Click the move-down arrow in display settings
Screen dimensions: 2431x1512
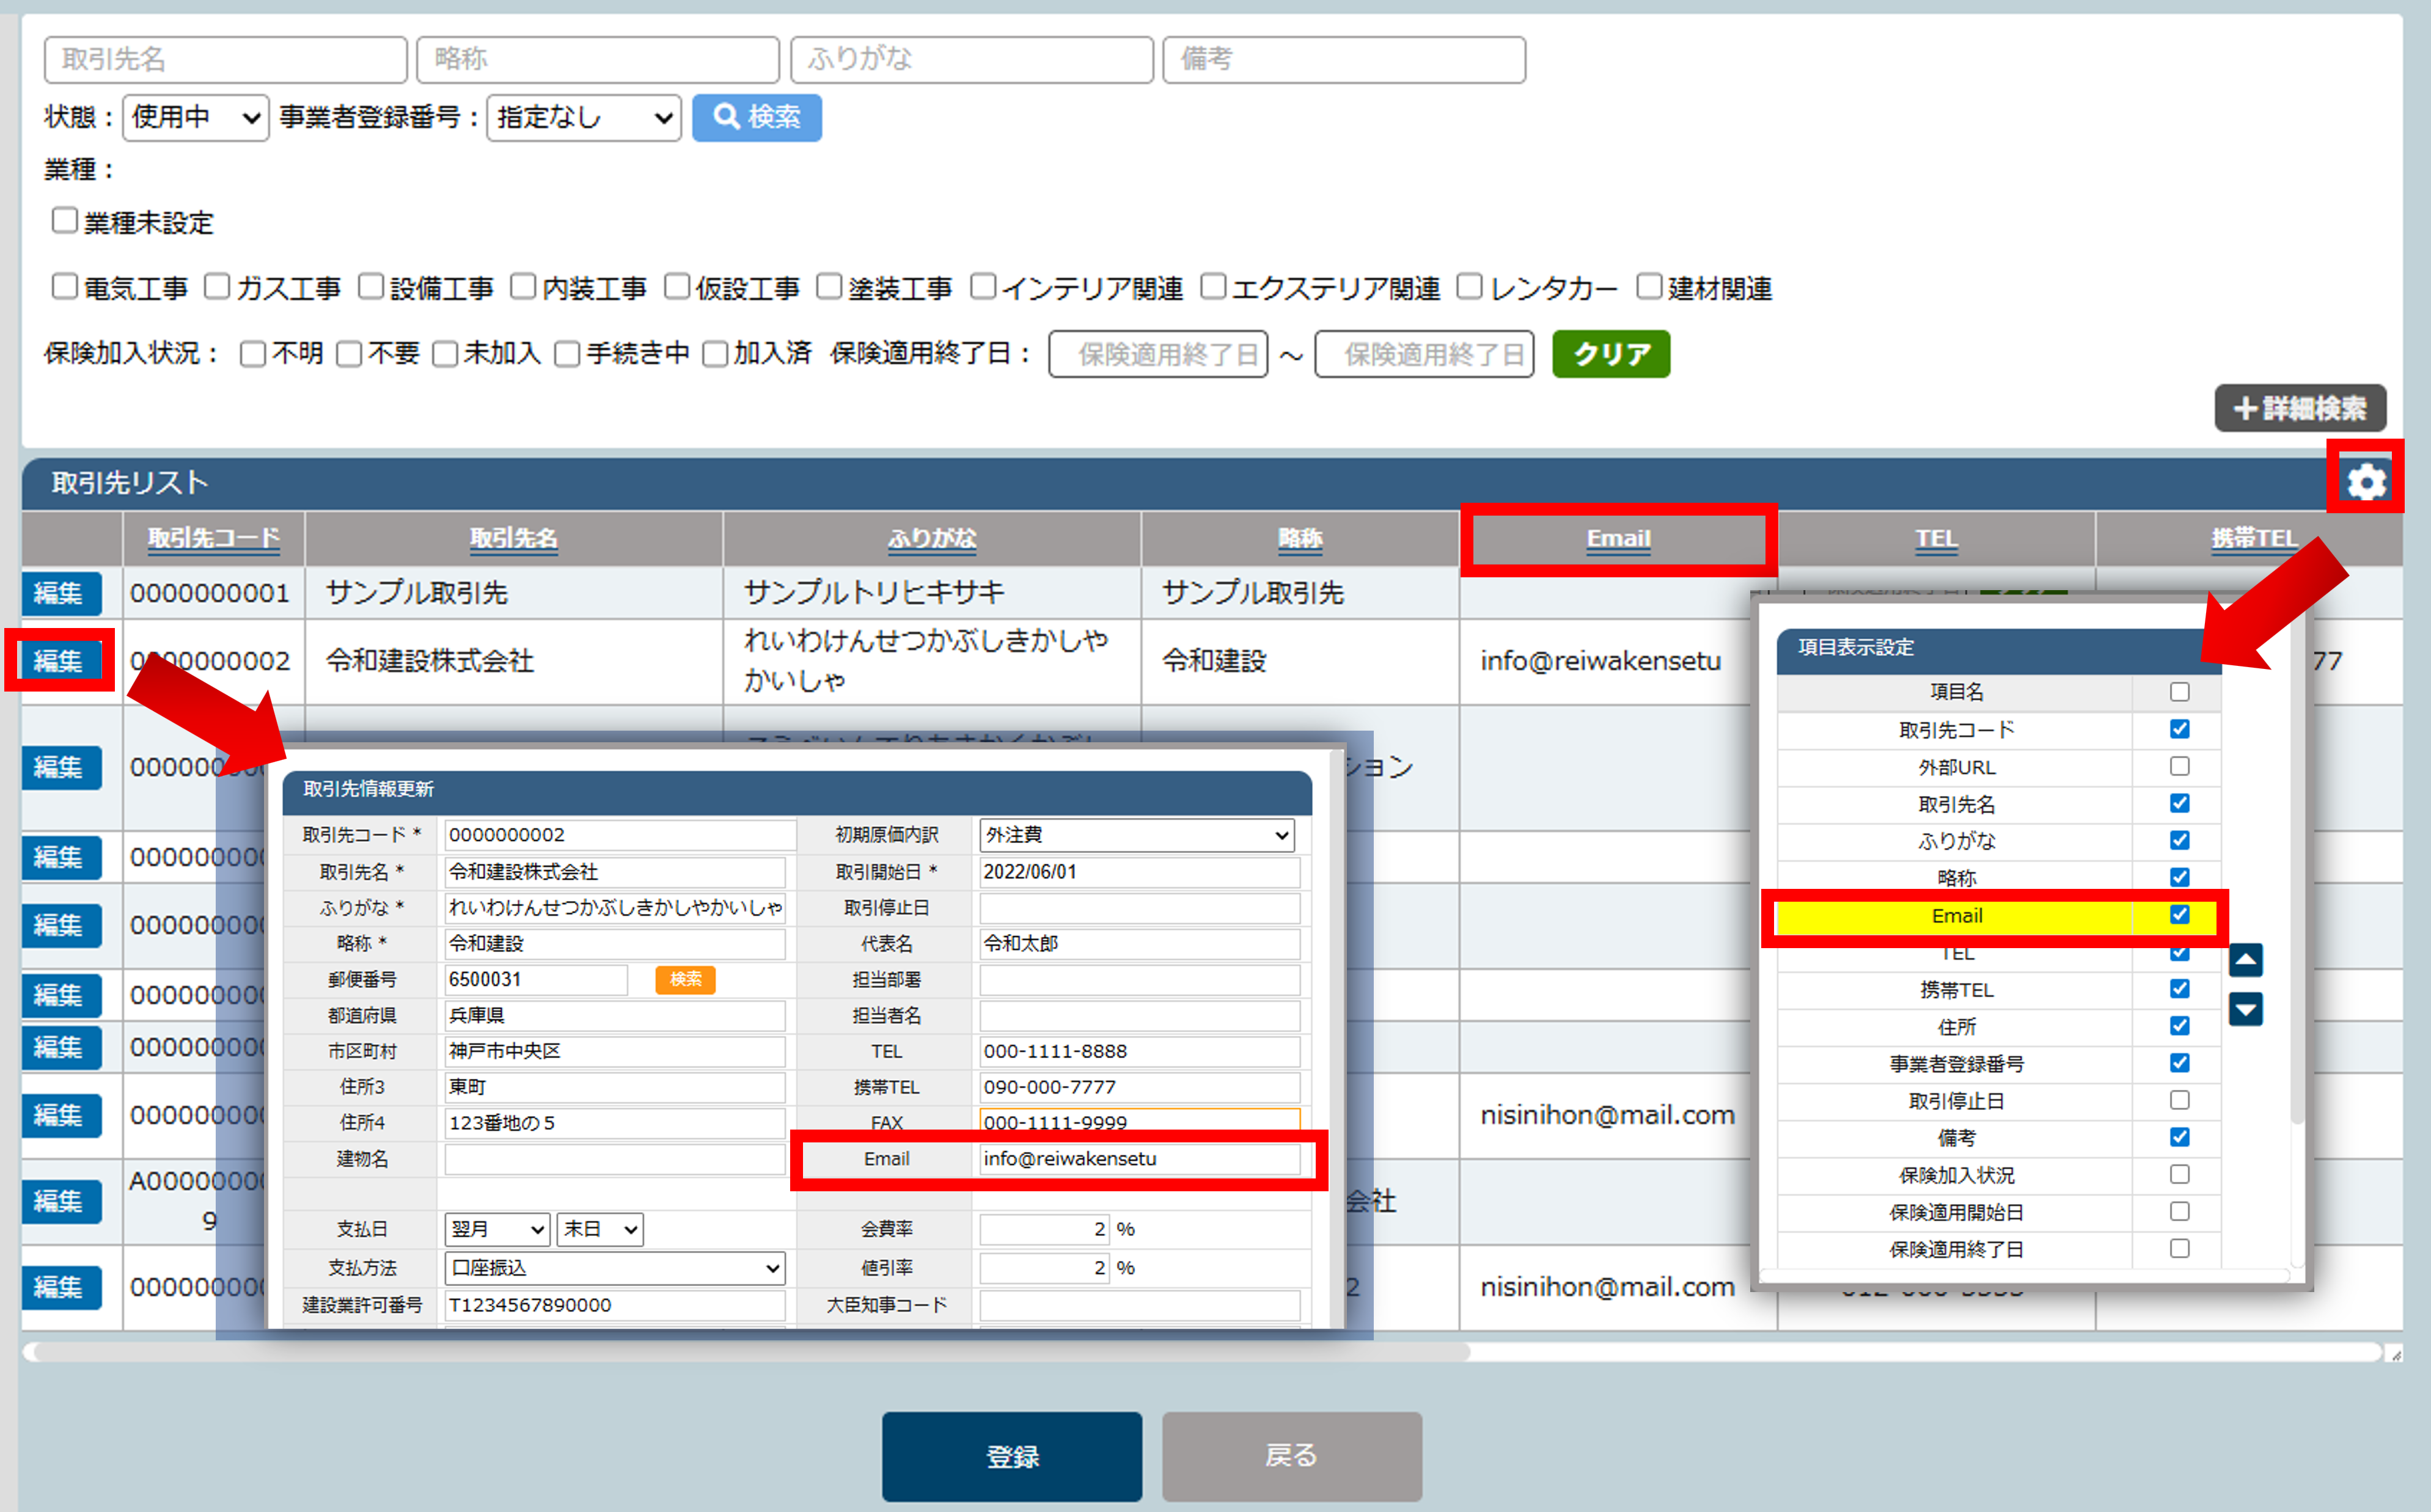2245,1009
